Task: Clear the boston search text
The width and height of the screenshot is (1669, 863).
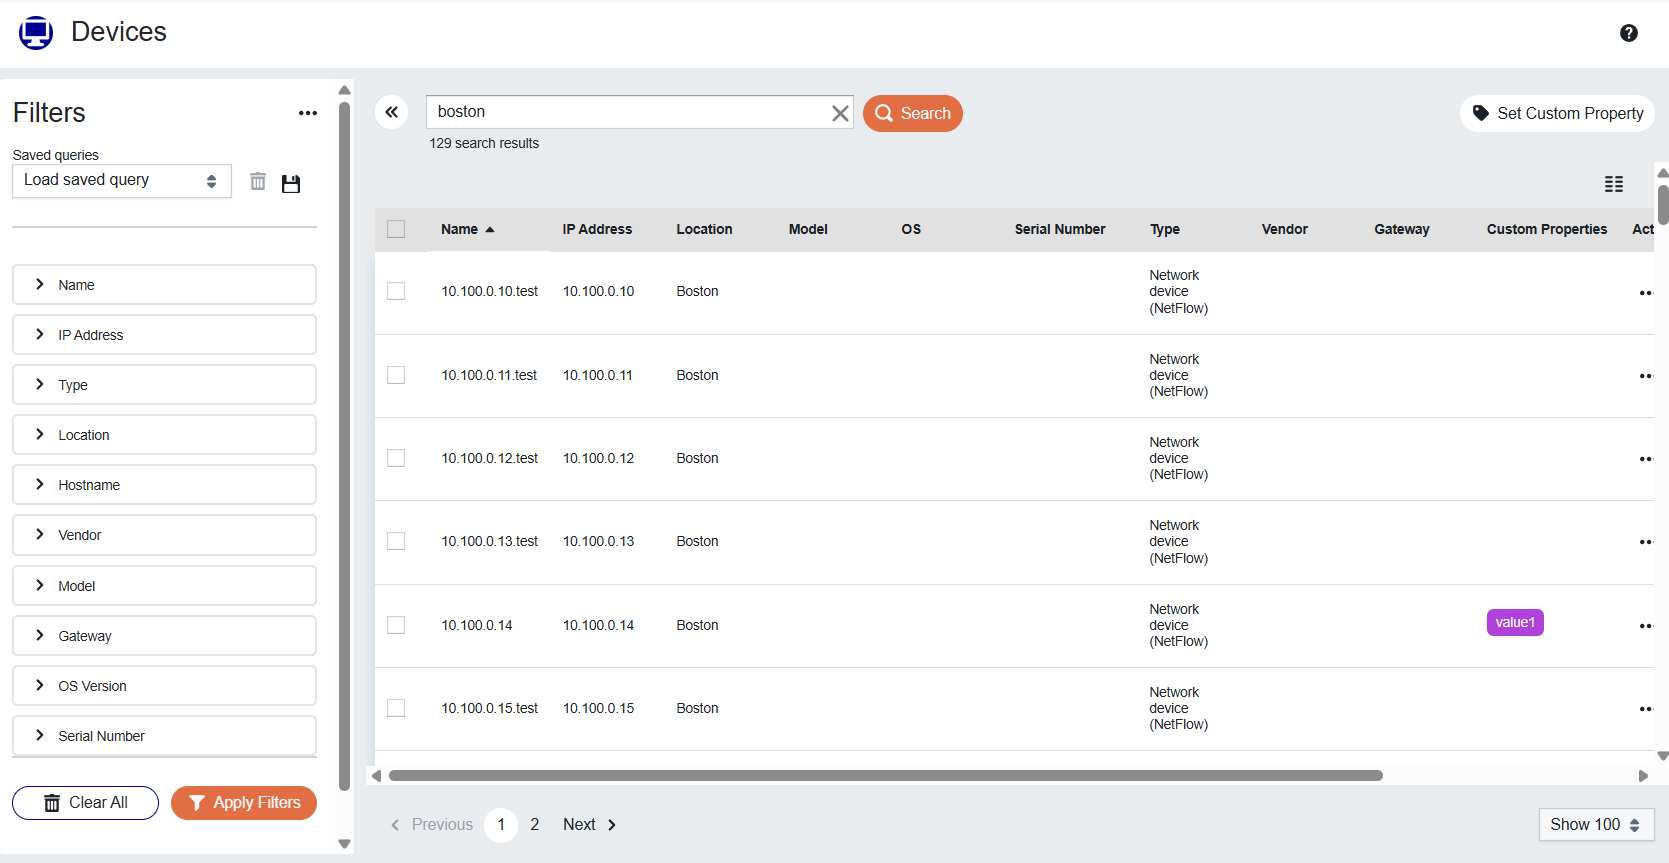Action: tap(840, 113)
